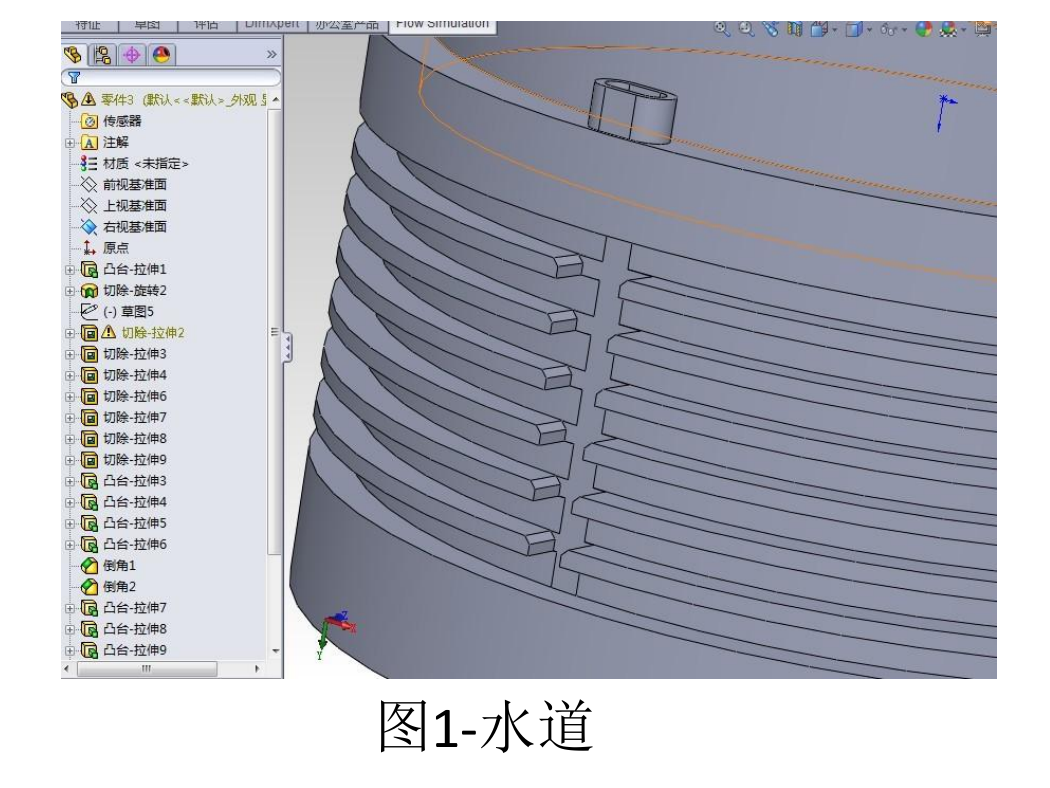Click the Display Style cube icon
The width and height of the screenshot is (1050, 788).
854,29
